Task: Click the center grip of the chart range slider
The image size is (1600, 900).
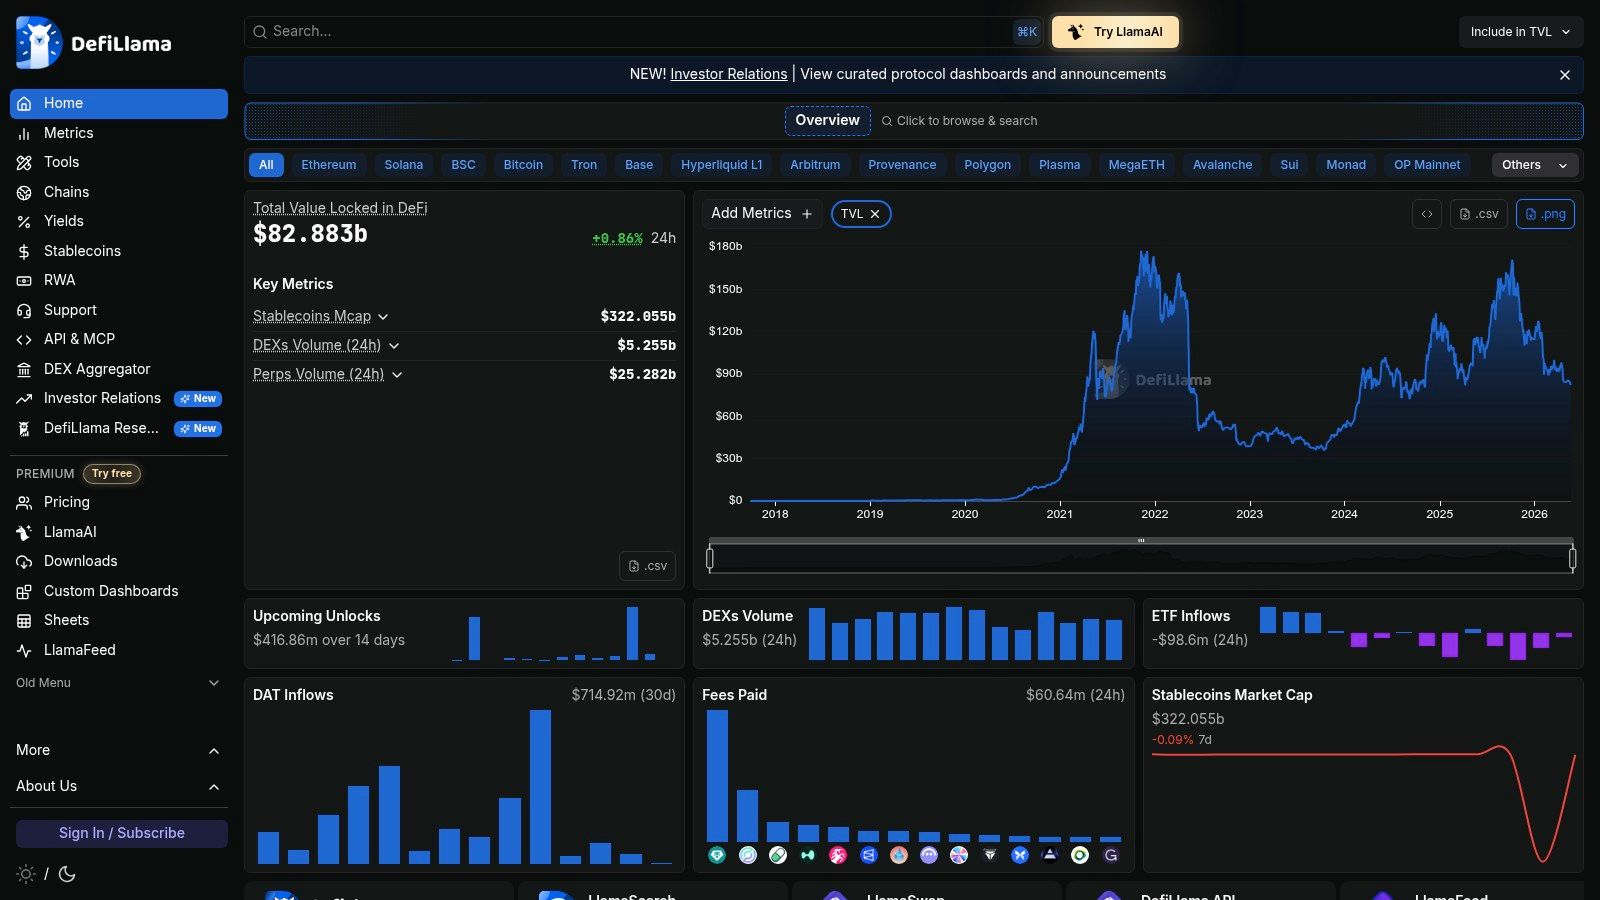Action: [1141, 541]
